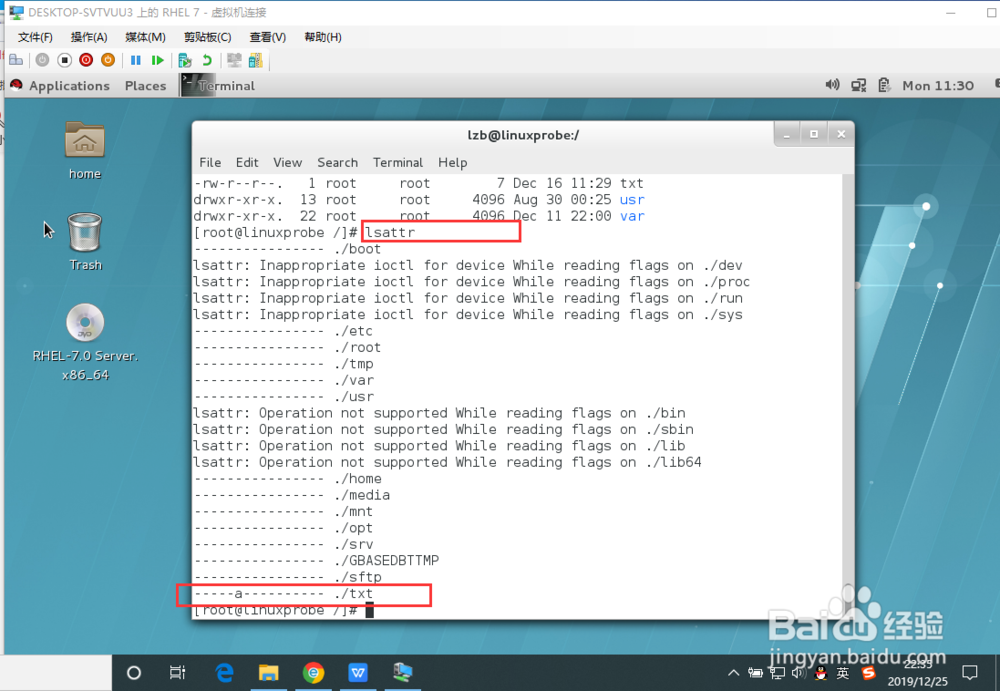
Task: Close the lzb@linuxprobe terminal window
Action: (841, 134)
